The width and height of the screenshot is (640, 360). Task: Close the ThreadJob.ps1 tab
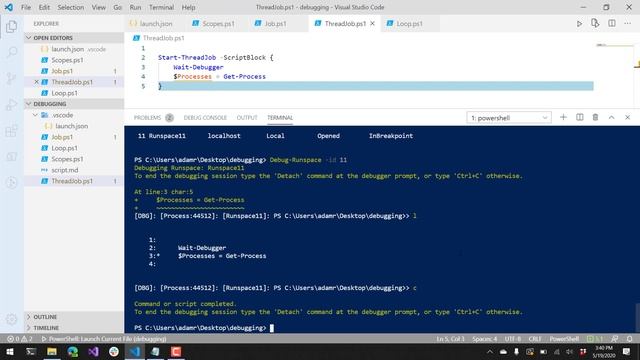pyautogui.click(x=372, y=24)
